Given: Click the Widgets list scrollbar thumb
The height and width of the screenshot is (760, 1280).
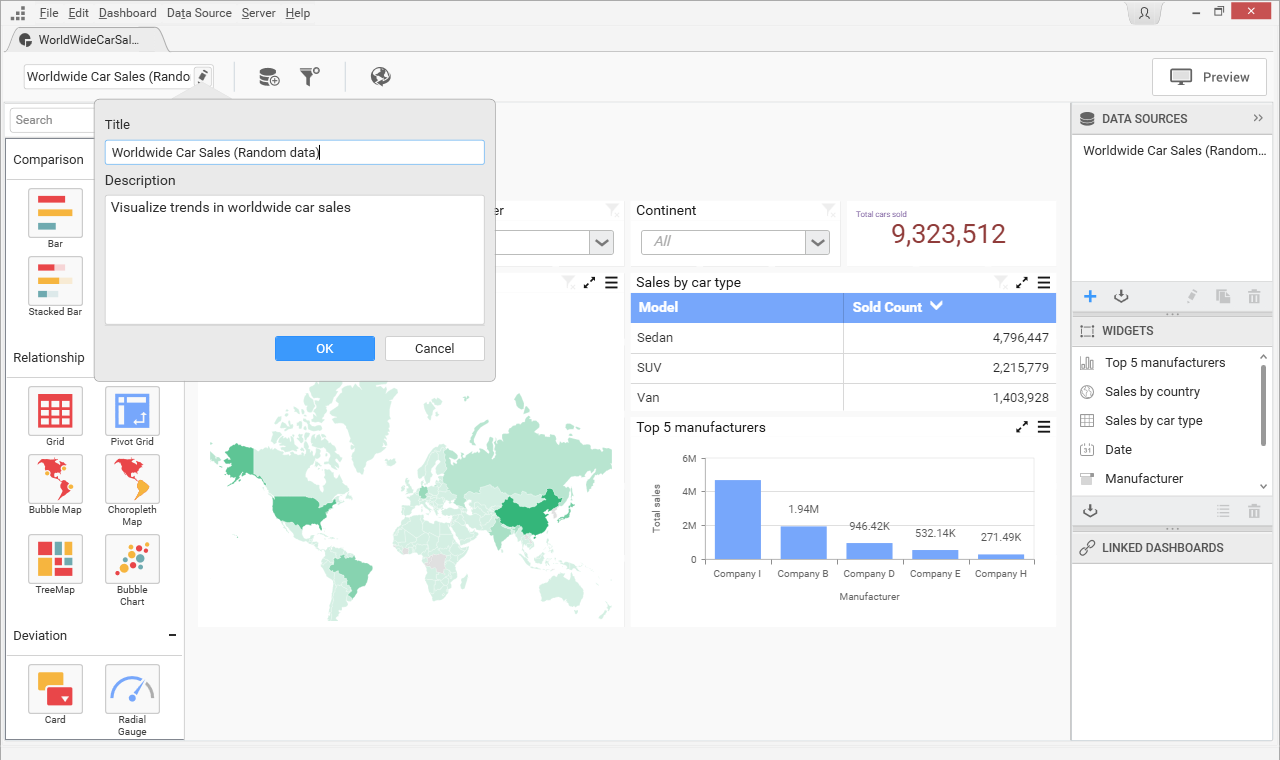Looking at the screenshot, I should pyautogui.click(x=1264, y=406).
